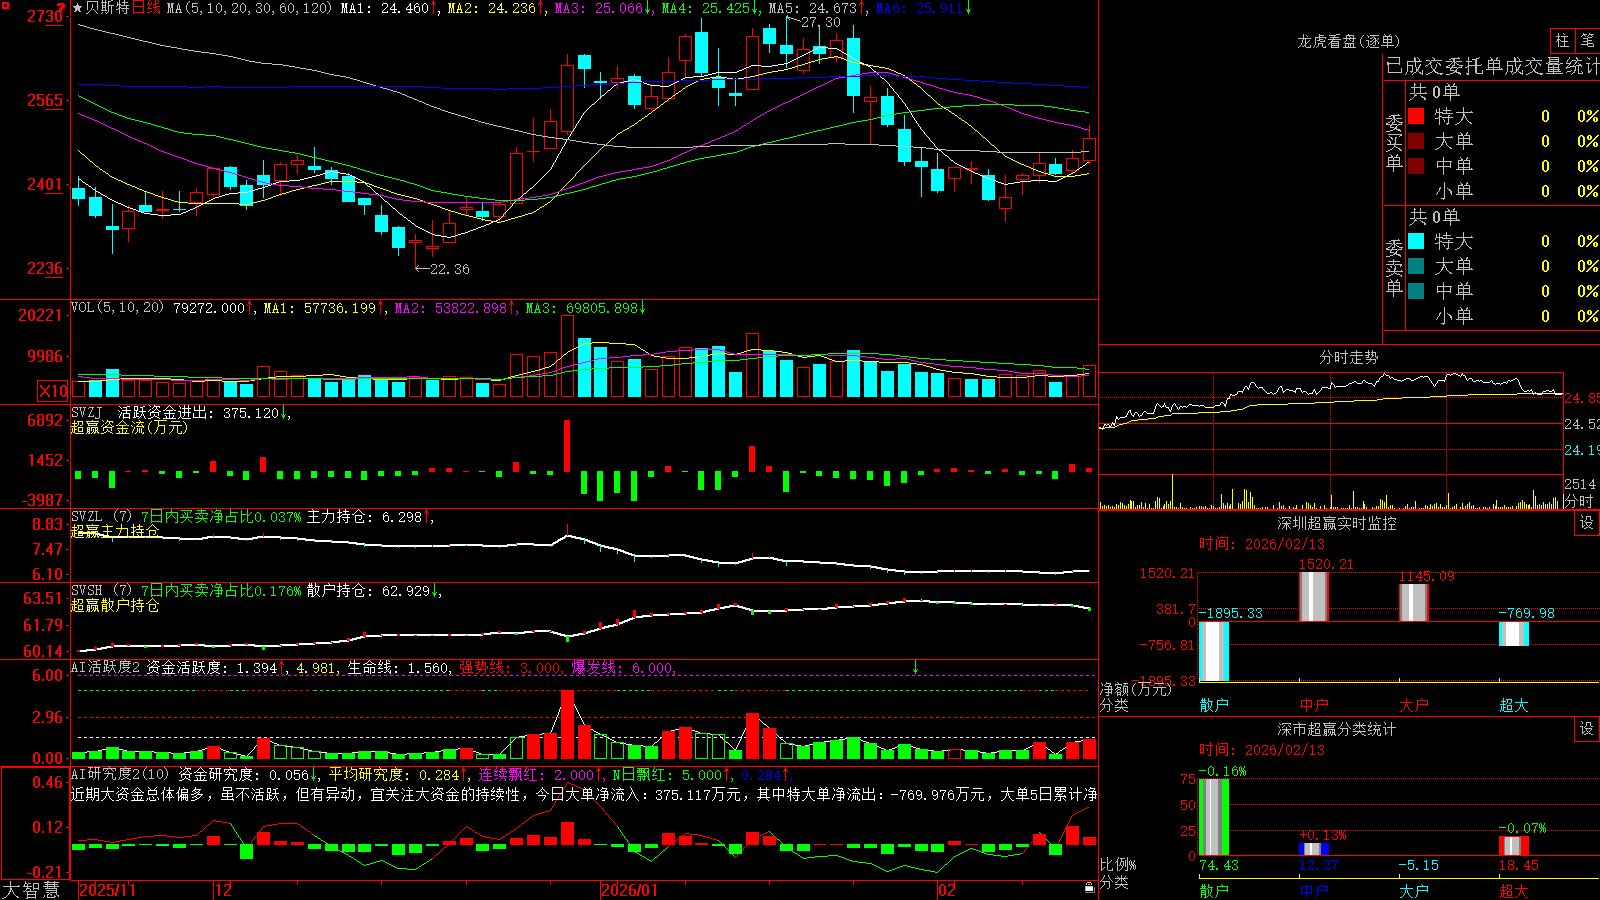Click the 连续飘红: 2.000 label
This screenshot has height=900, width=1600.
point(539,775)
